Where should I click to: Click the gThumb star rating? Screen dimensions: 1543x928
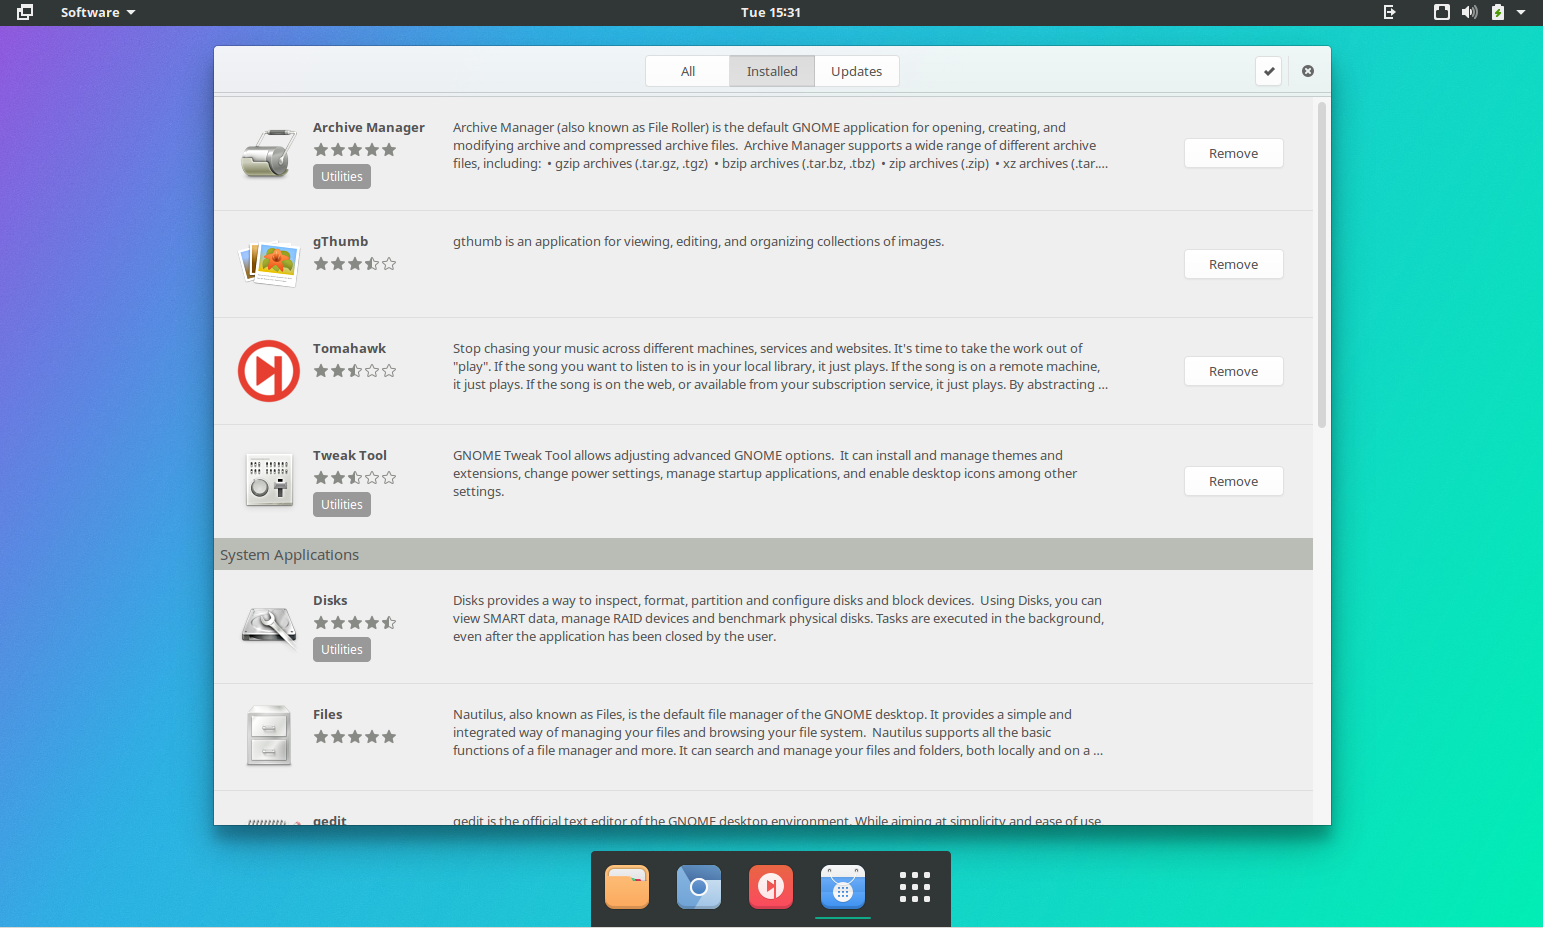(355, 264)
